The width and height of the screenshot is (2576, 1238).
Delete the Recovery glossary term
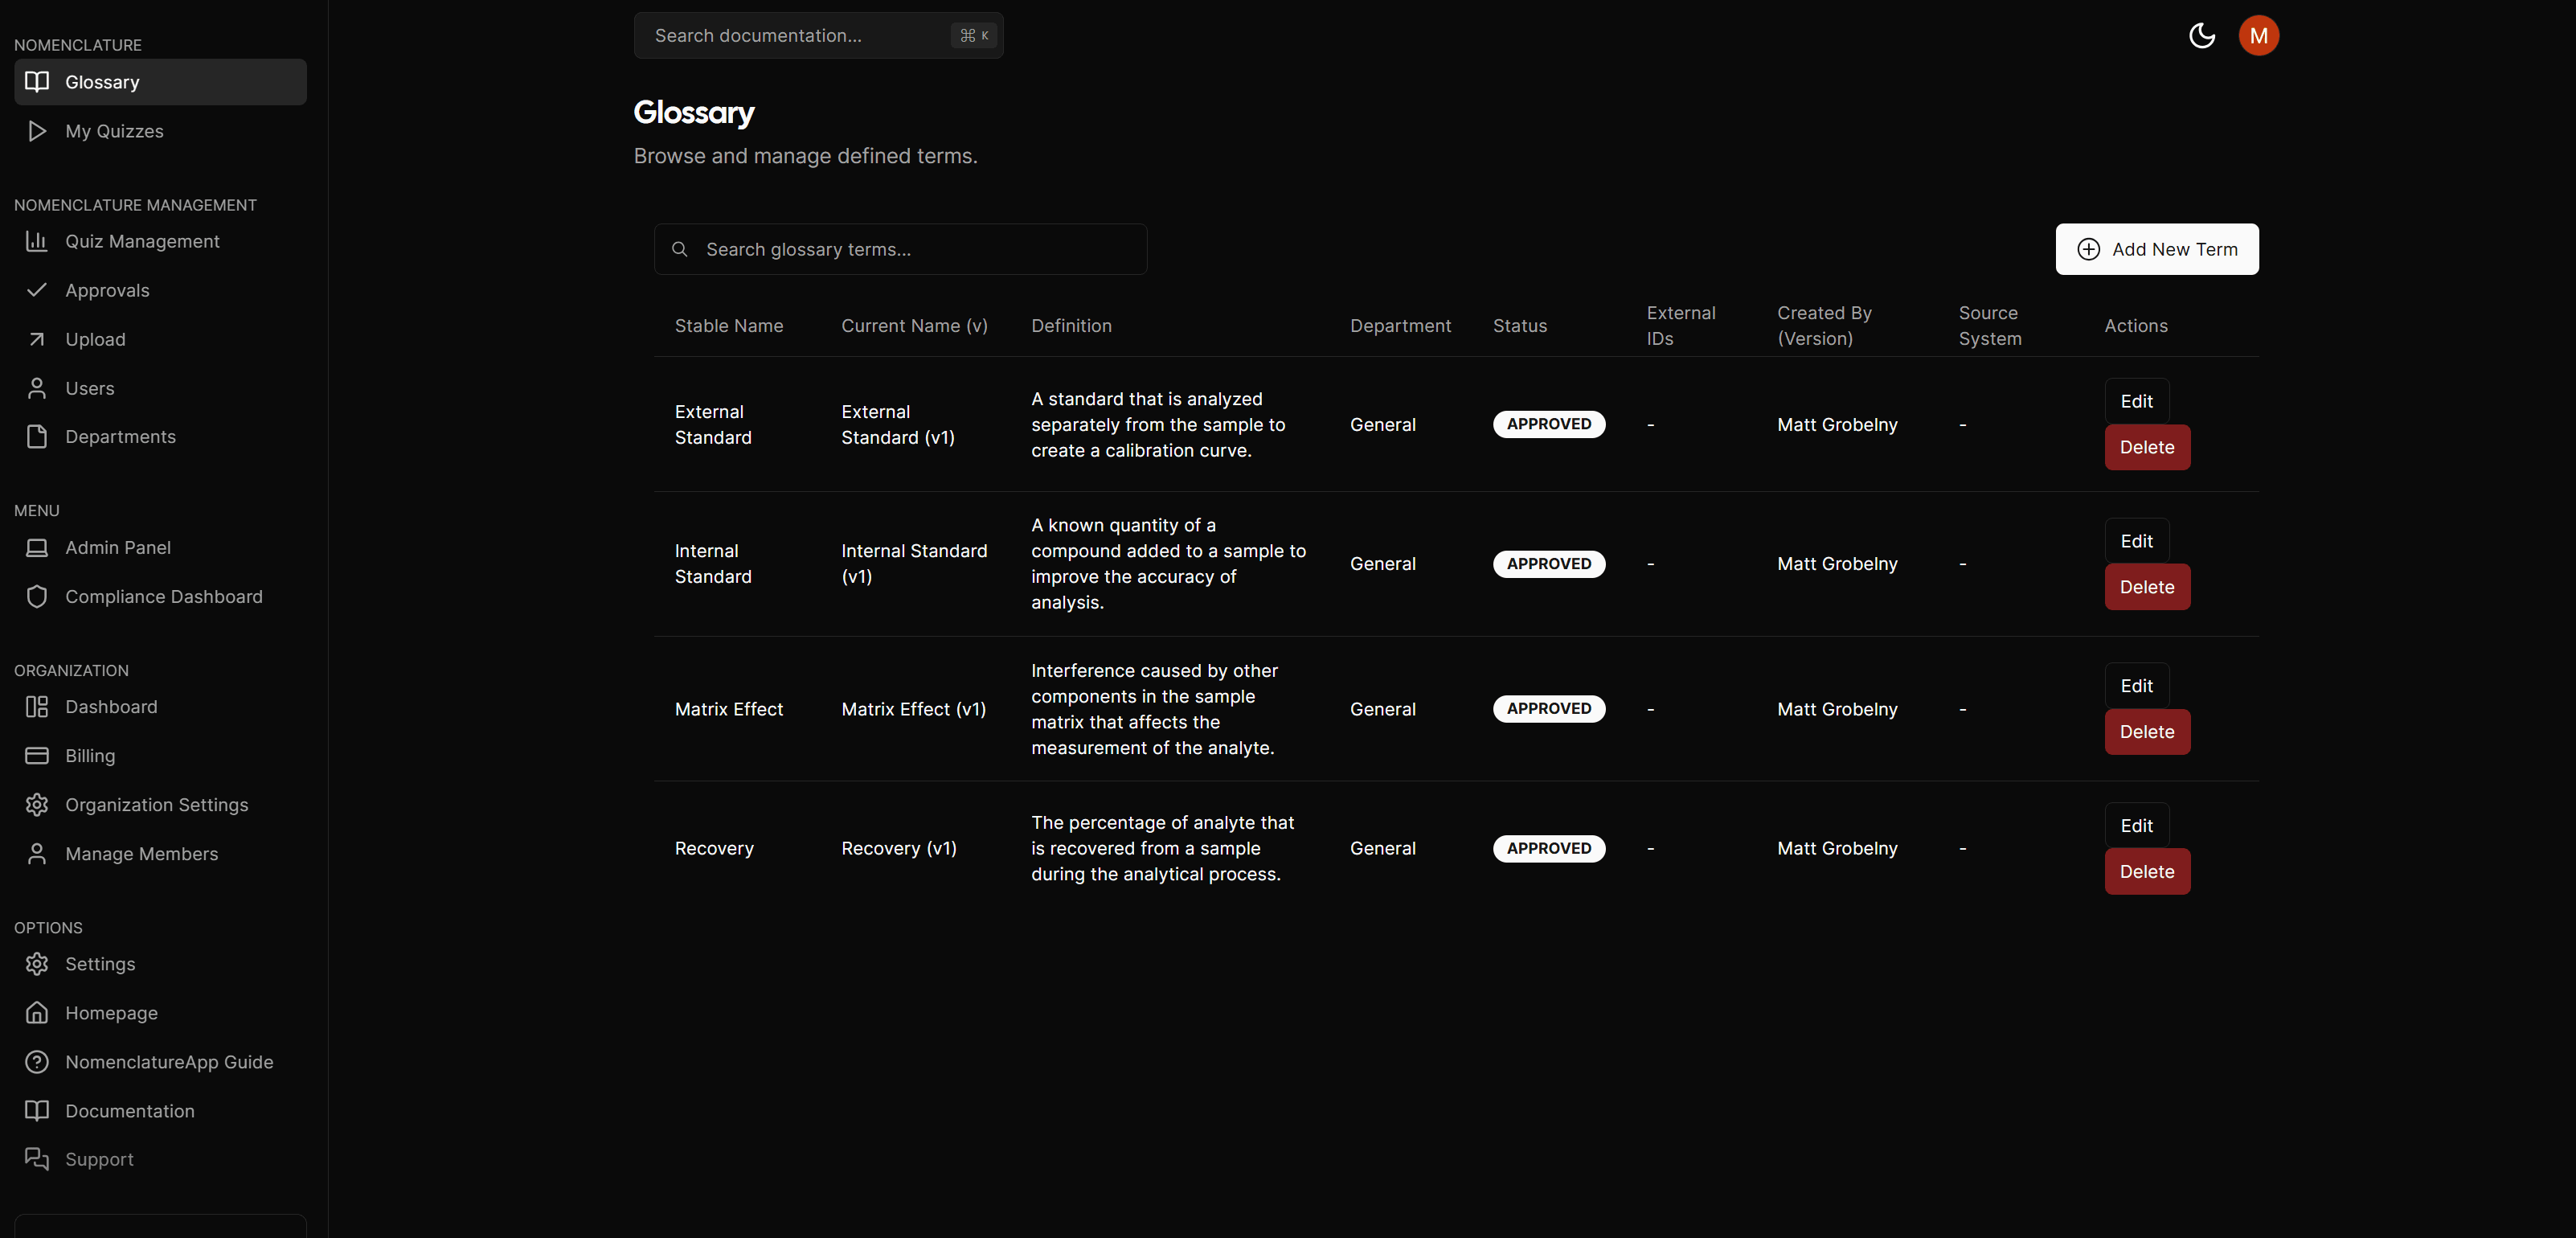tap(2146, 871)
